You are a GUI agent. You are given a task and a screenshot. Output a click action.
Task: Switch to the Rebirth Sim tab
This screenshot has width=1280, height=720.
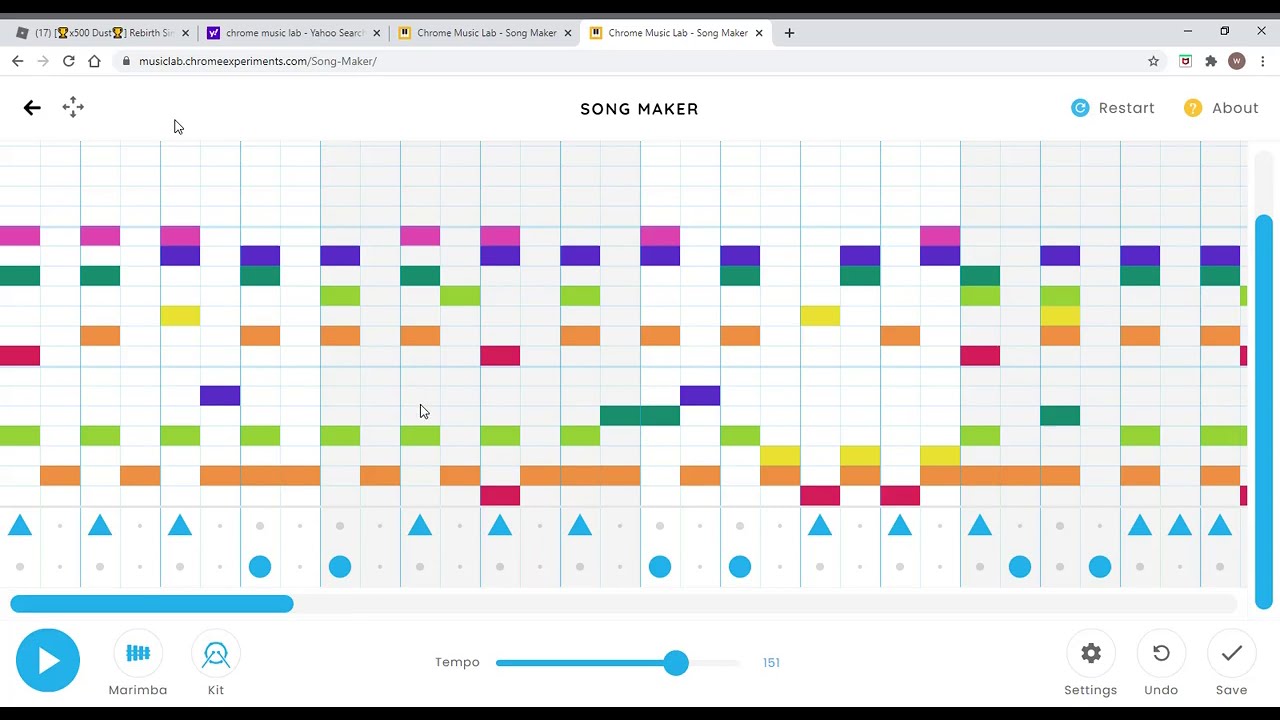[101, 33]
